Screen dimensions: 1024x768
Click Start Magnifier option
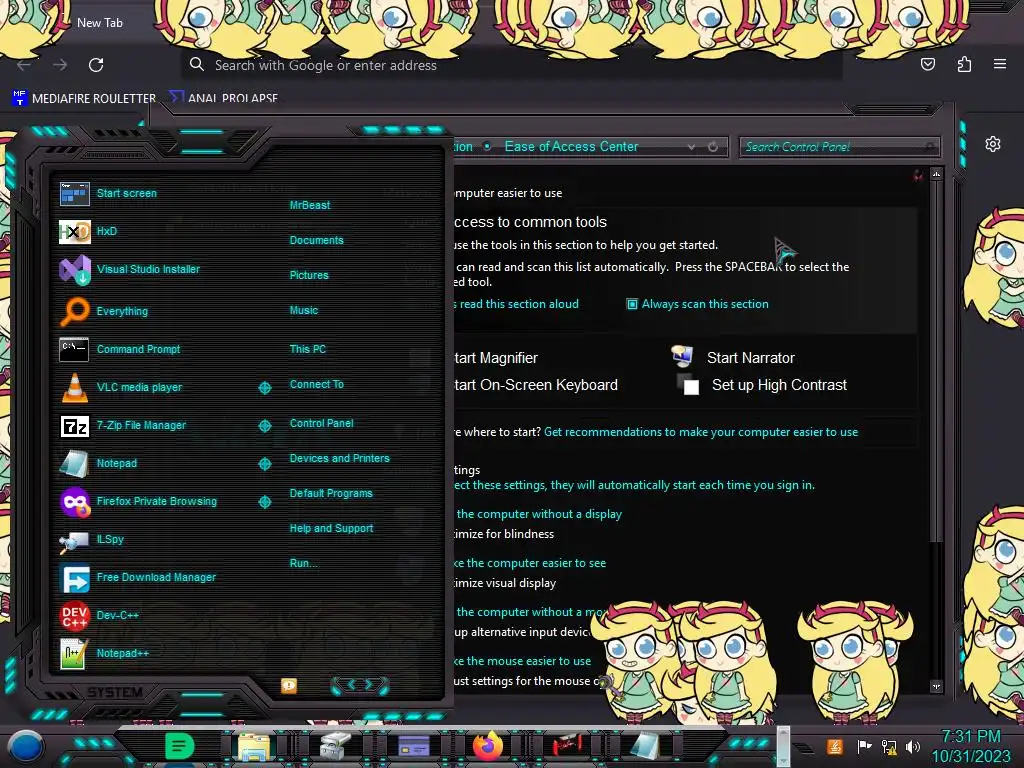496,358
